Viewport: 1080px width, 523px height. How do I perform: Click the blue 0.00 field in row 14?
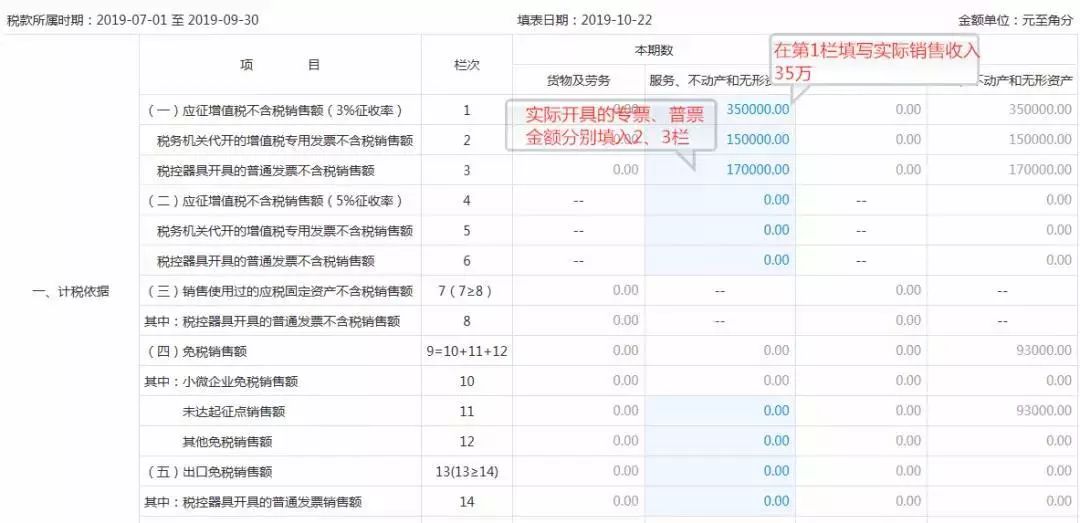[720, 502]
